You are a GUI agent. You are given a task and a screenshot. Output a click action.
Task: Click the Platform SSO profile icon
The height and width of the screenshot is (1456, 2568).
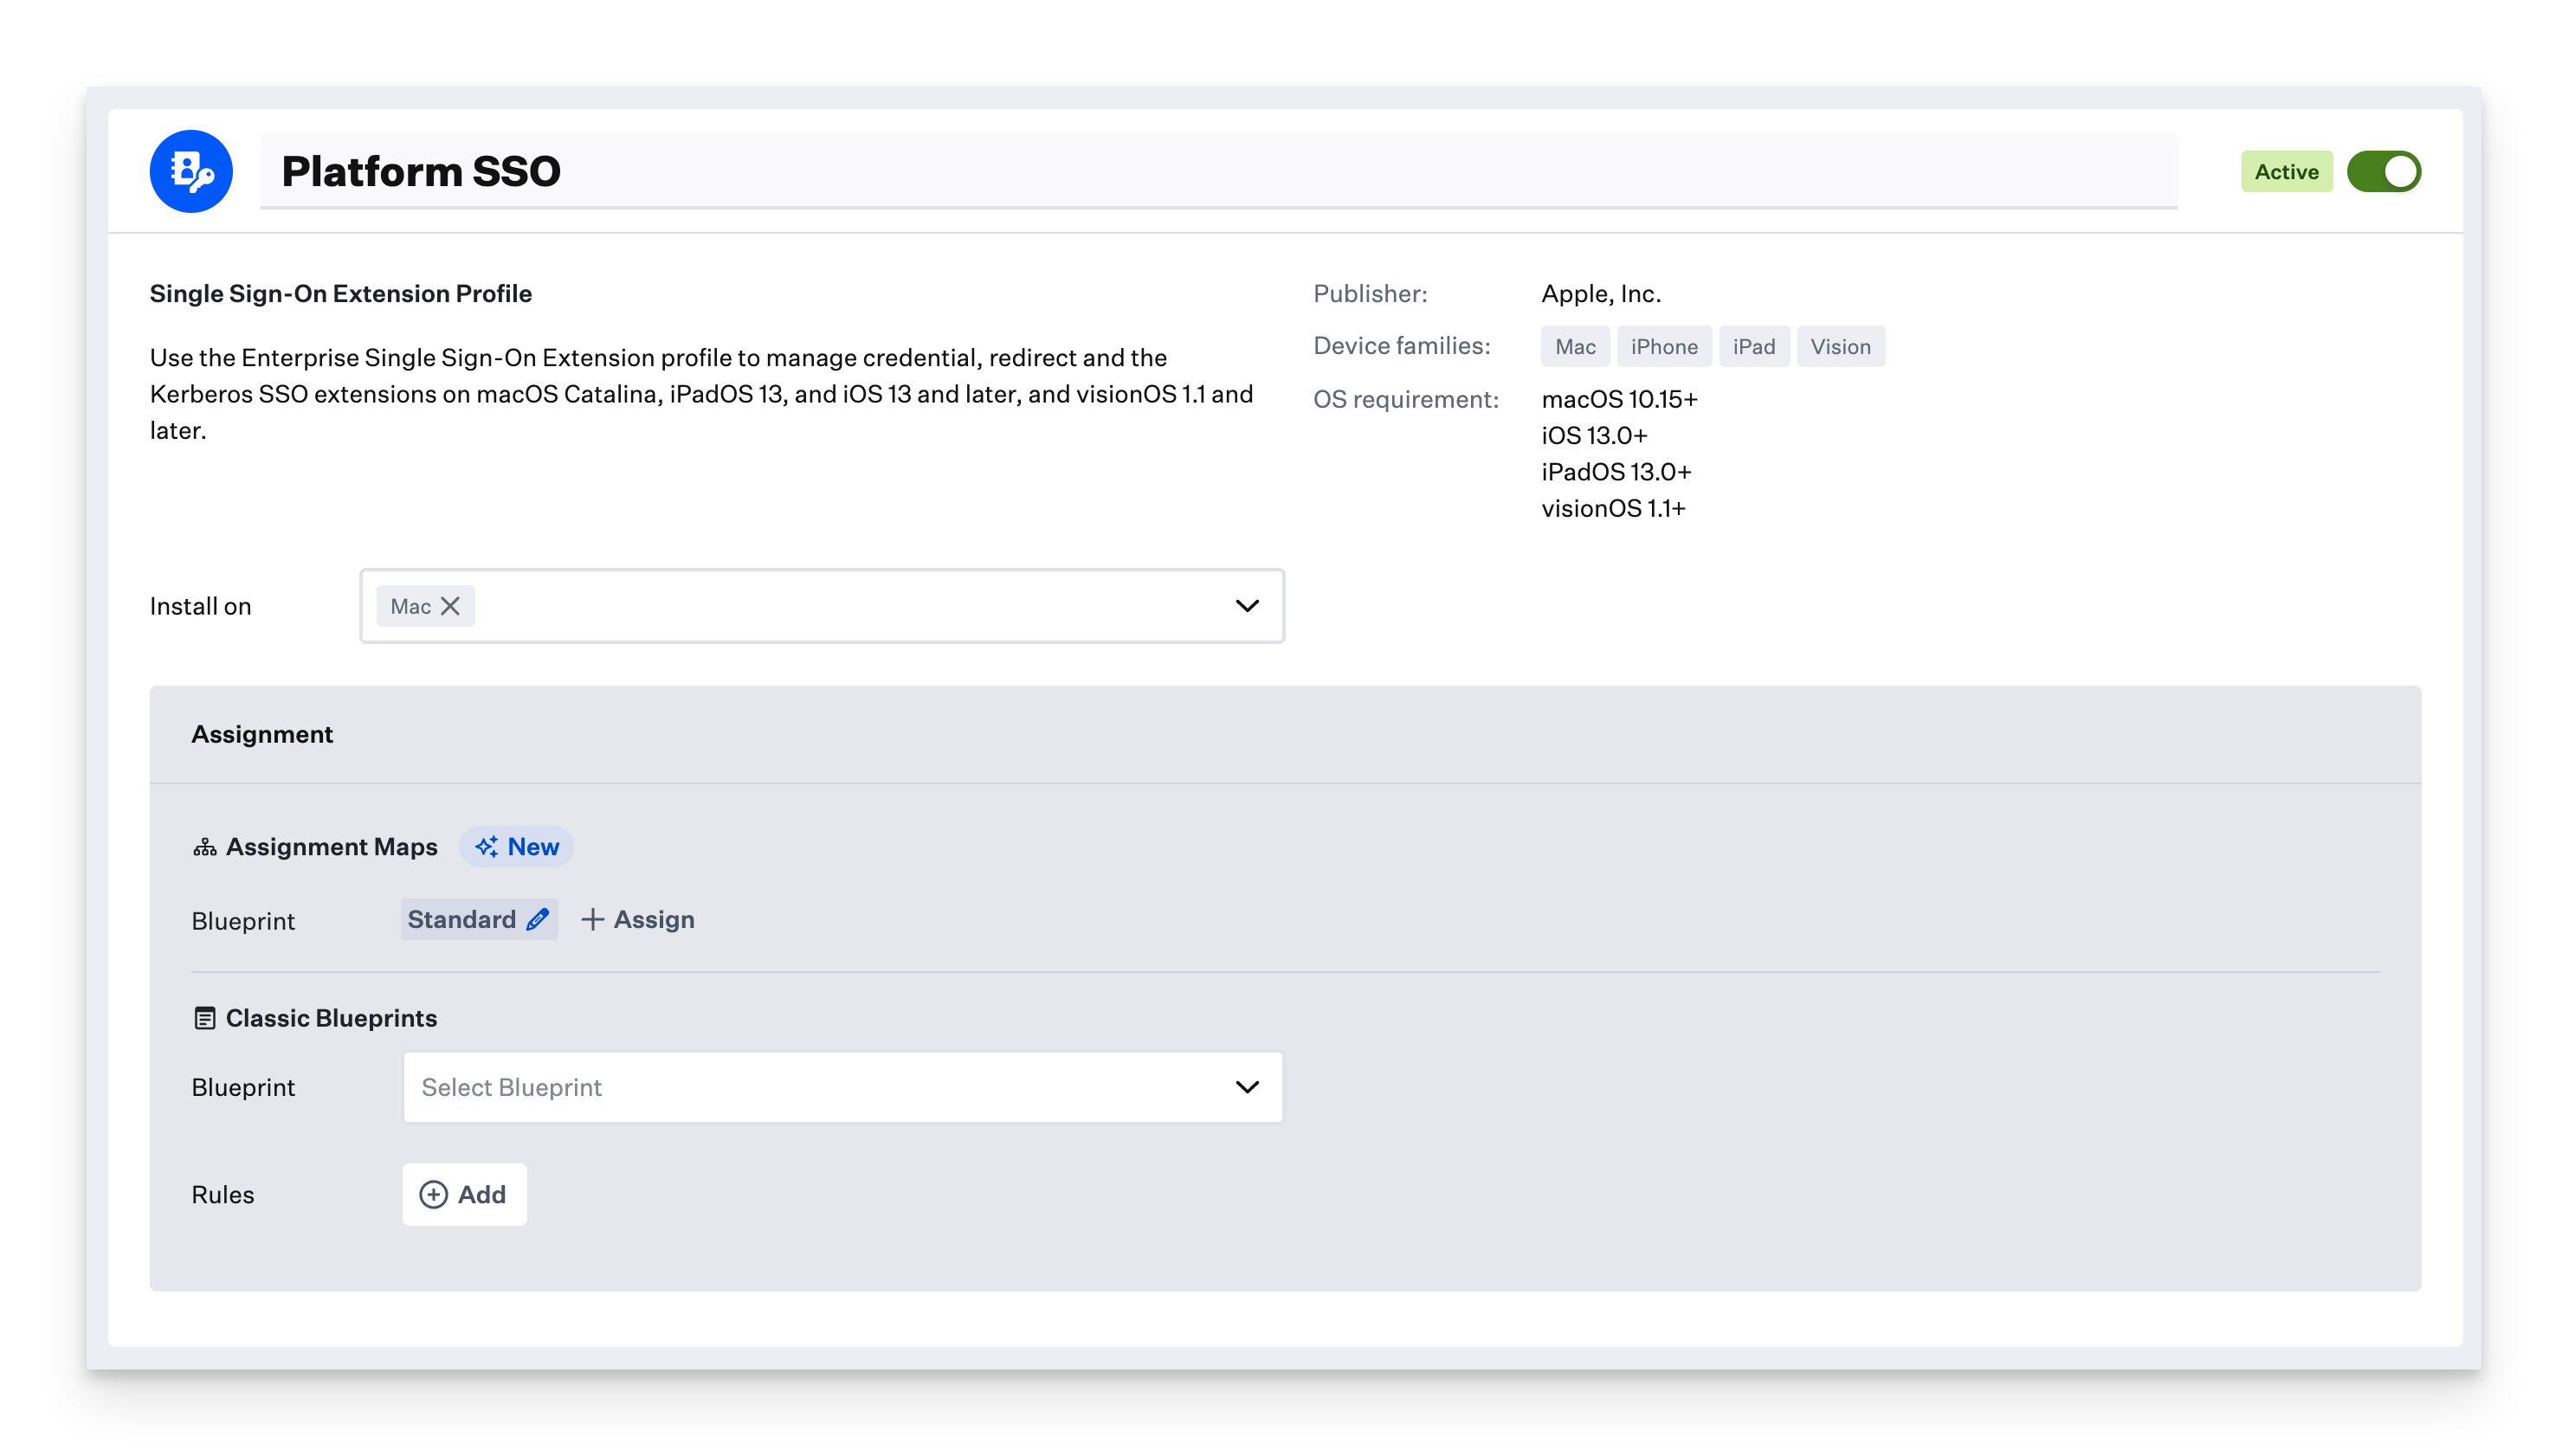(191, 171)
